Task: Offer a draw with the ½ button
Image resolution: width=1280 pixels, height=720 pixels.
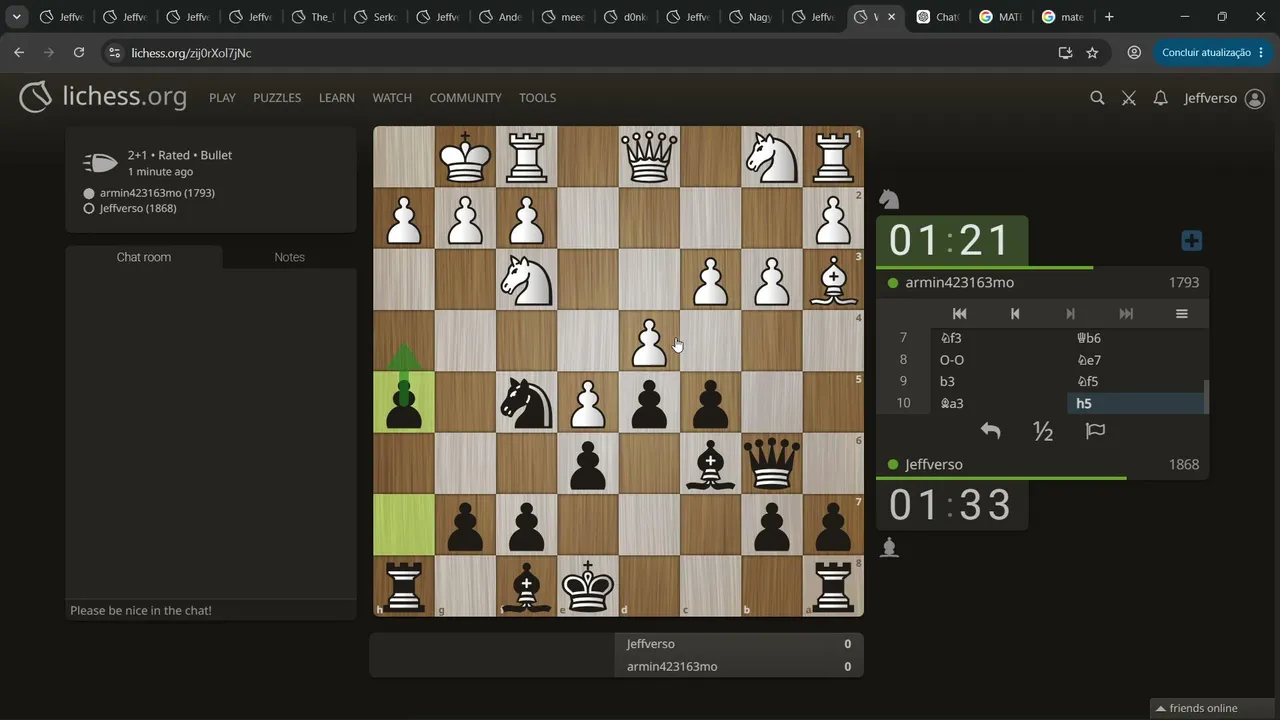Action: coord(1043,431)
